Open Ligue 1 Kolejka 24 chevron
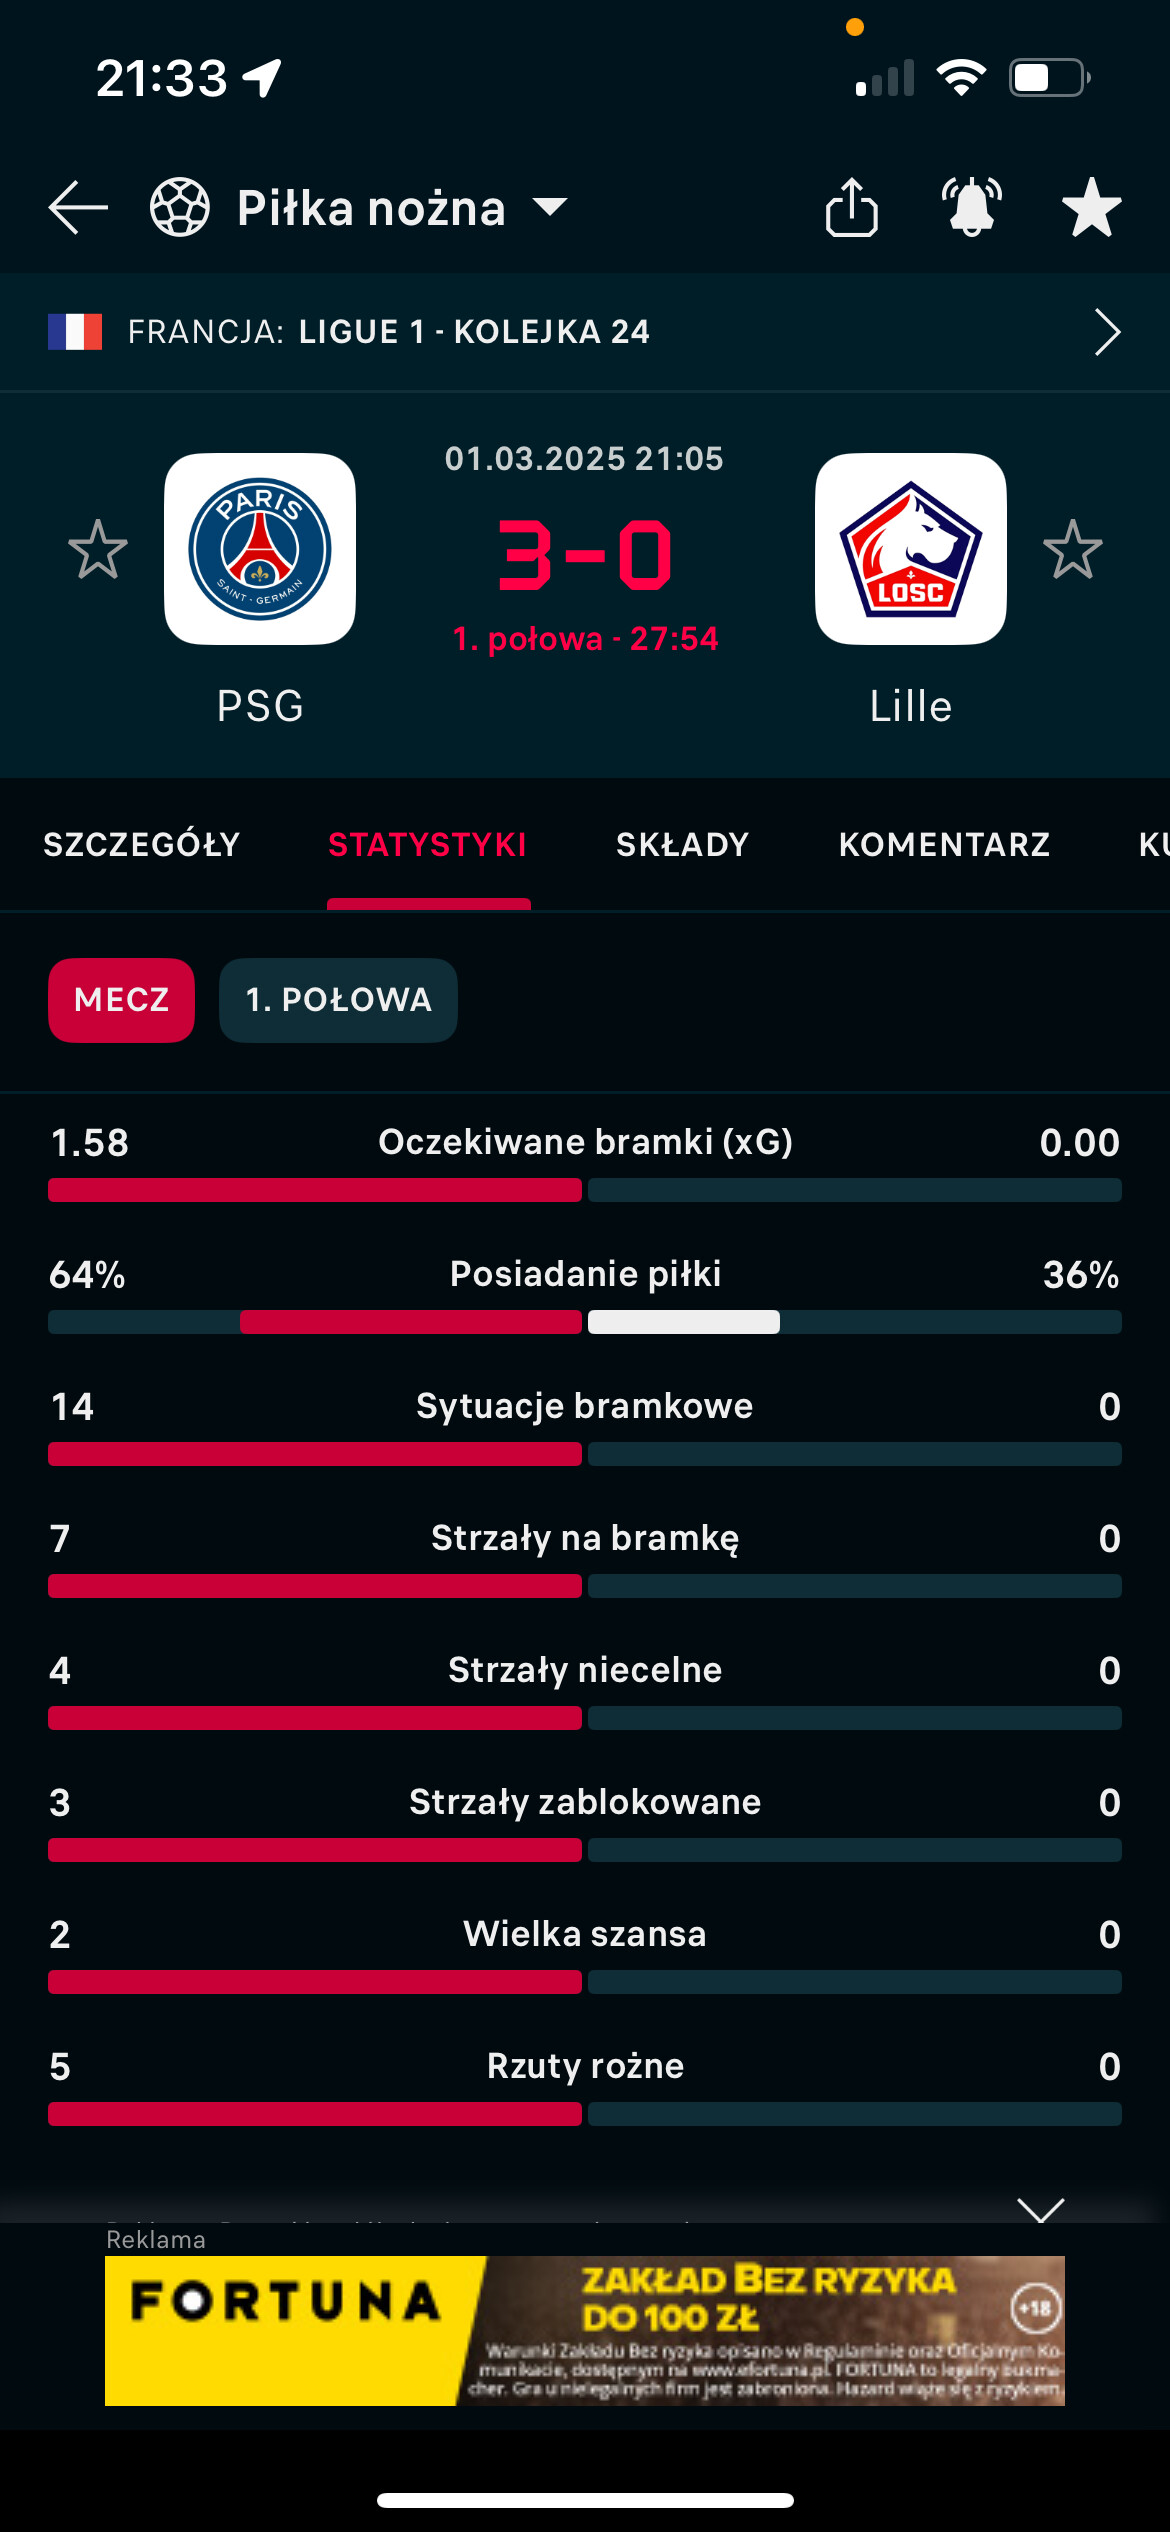This screenshot has width=1170, height=2532. (1107, 332)
